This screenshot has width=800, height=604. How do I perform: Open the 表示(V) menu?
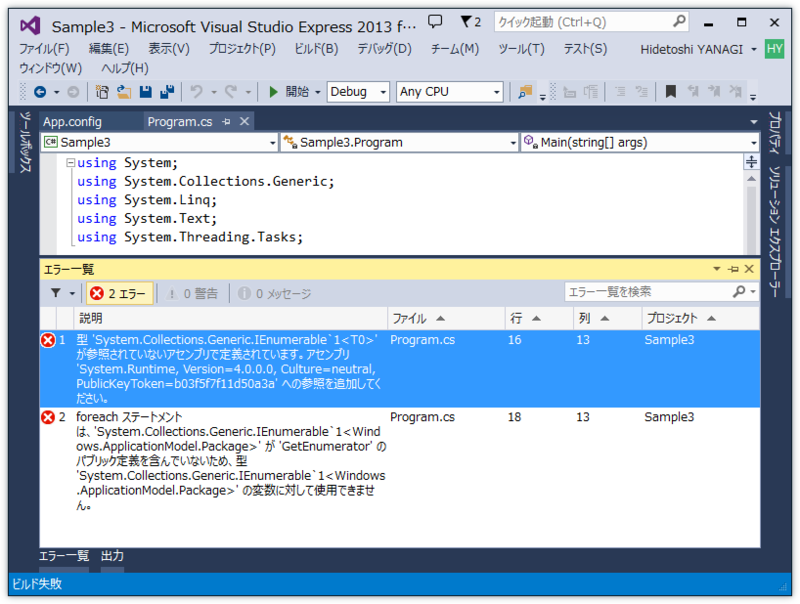[x=169, y=49]
